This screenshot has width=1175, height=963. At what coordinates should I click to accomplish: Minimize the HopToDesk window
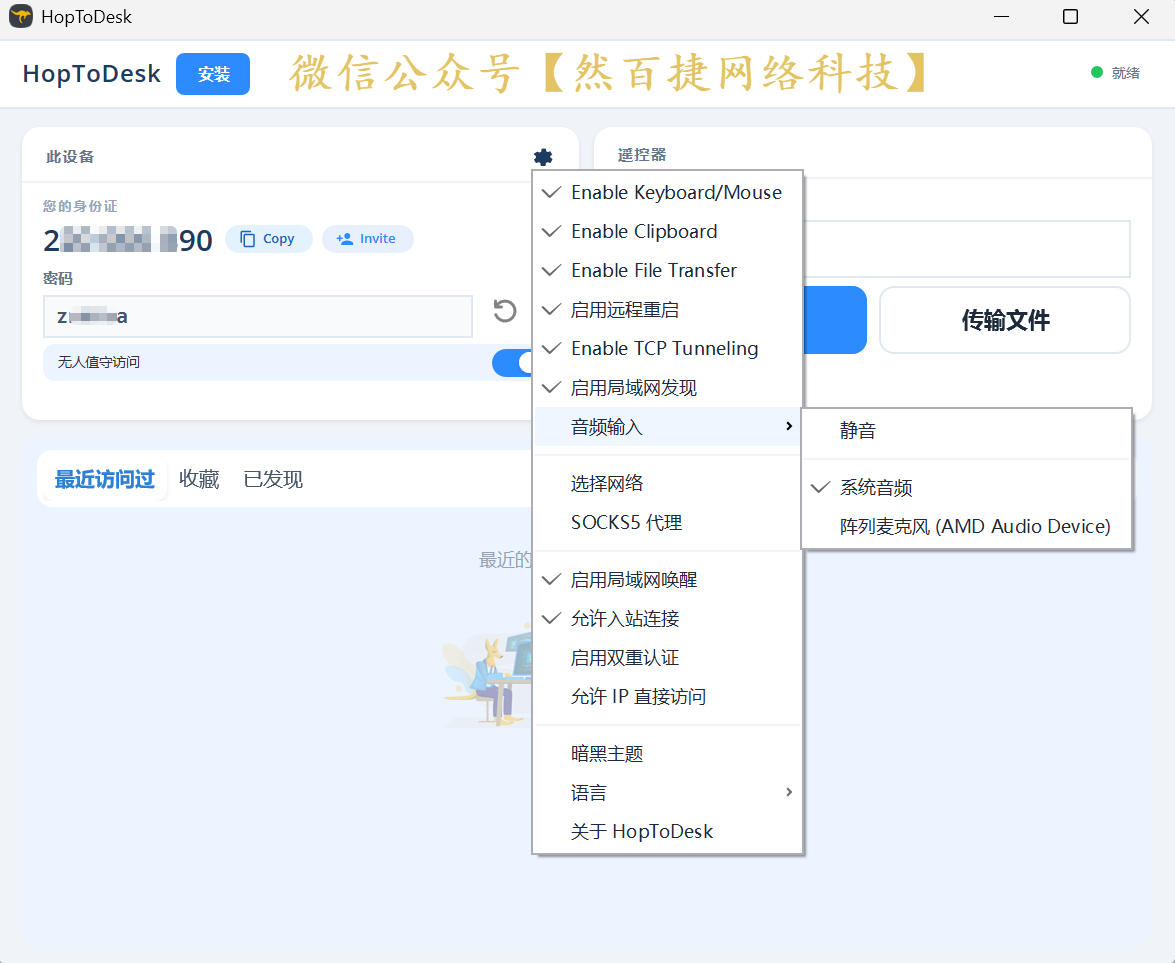(1001, 16)
